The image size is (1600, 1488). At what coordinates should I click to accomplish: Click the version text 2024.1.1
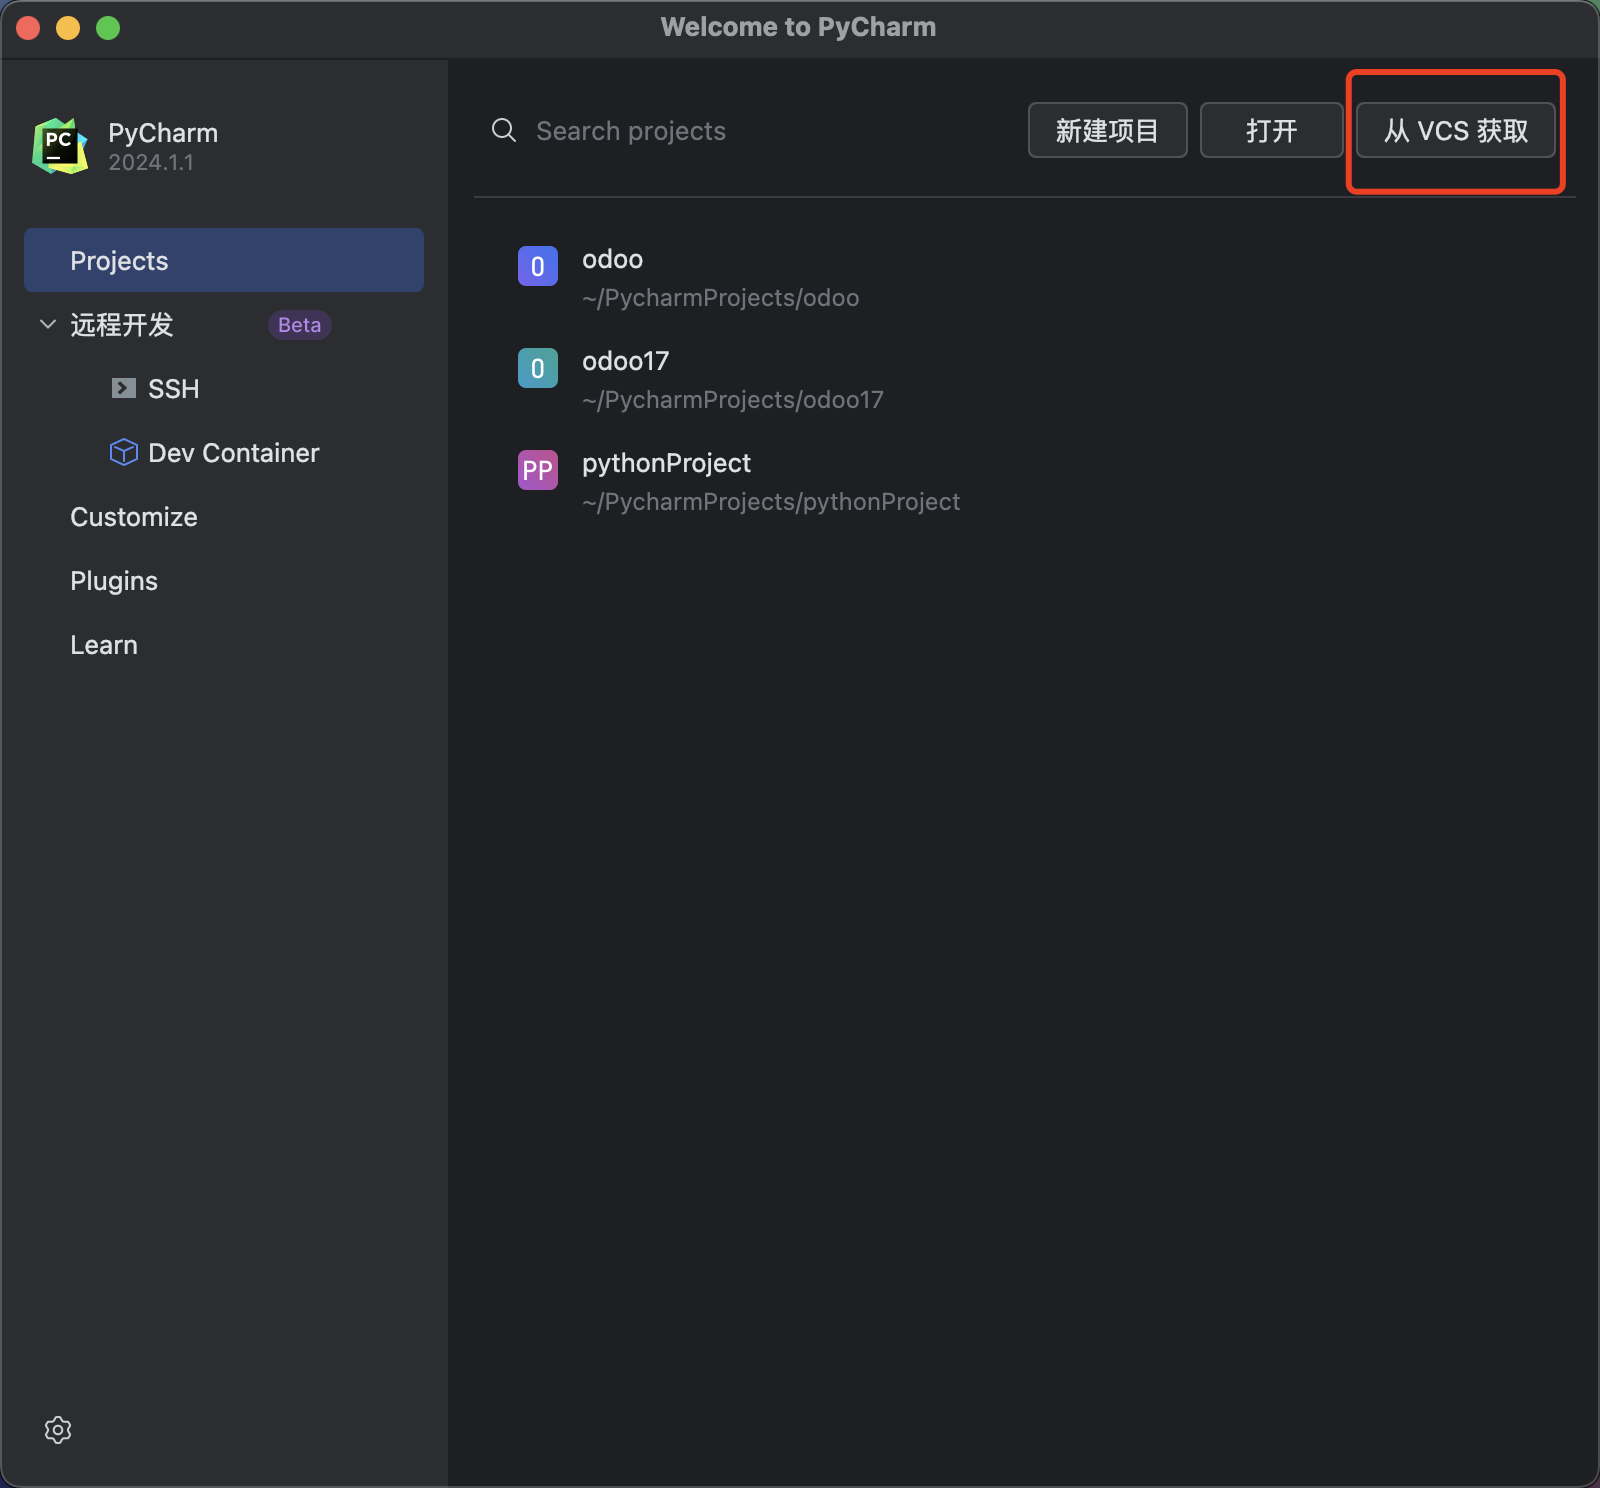click(x=151, y=163)
